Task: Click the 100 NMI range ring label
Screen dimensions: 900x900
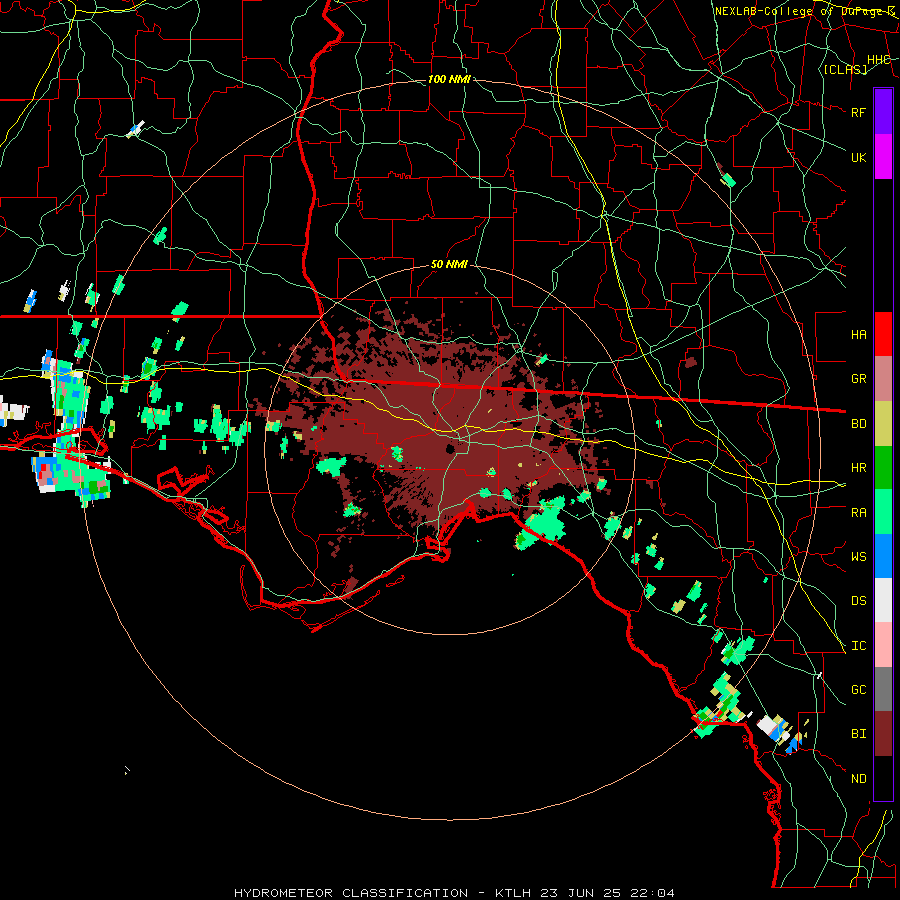Action: 449,79
